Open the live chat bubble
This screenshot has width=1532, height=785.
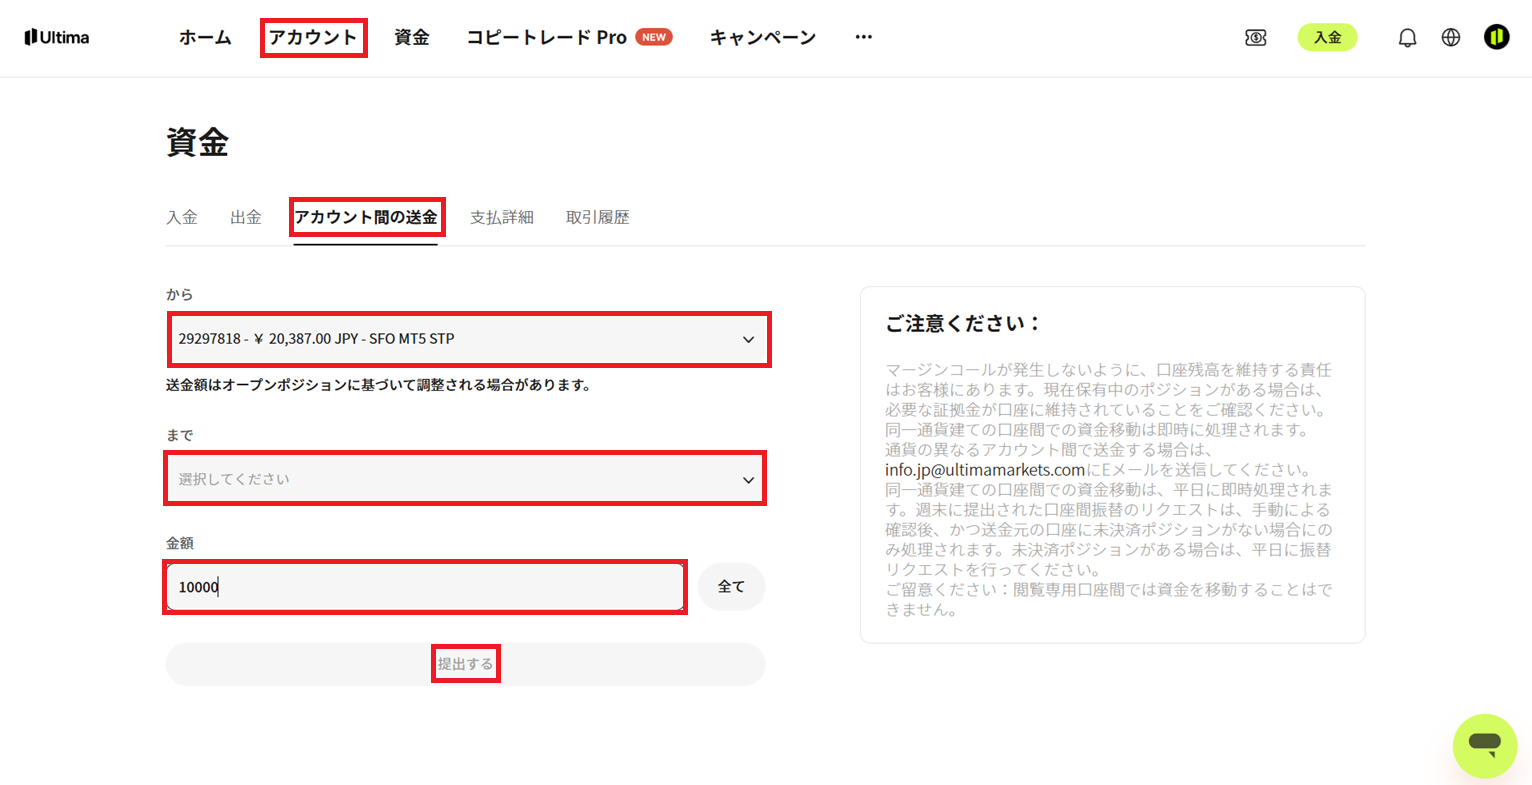[x=1485, y=746]
